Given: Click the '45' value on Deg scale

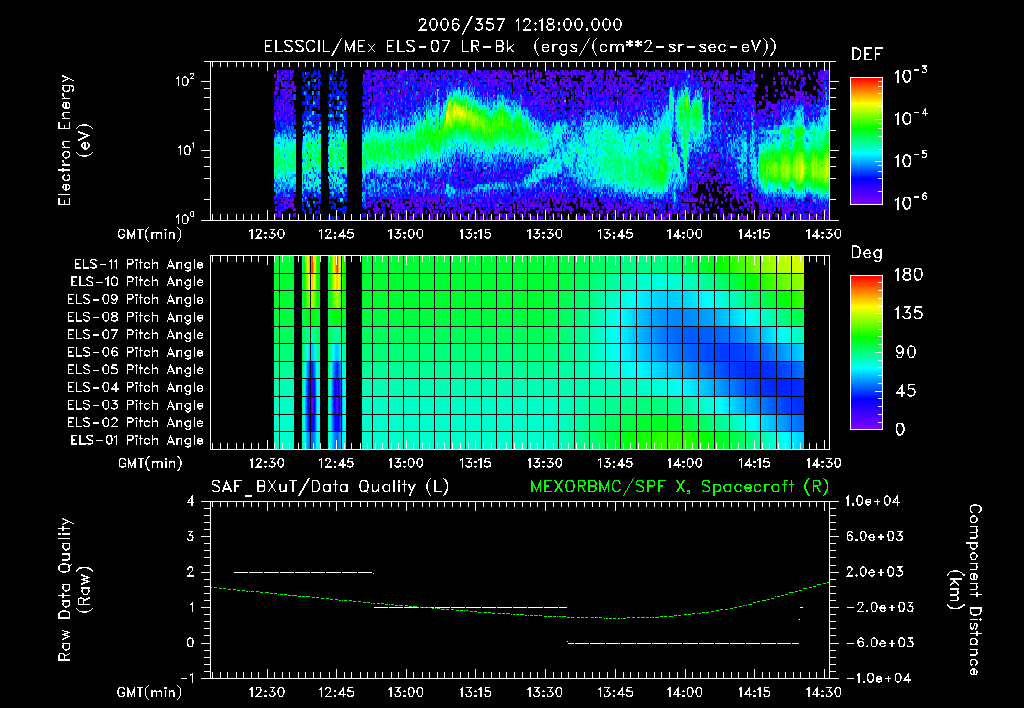Looking at the screenshot, I should [x=905, y=391].
